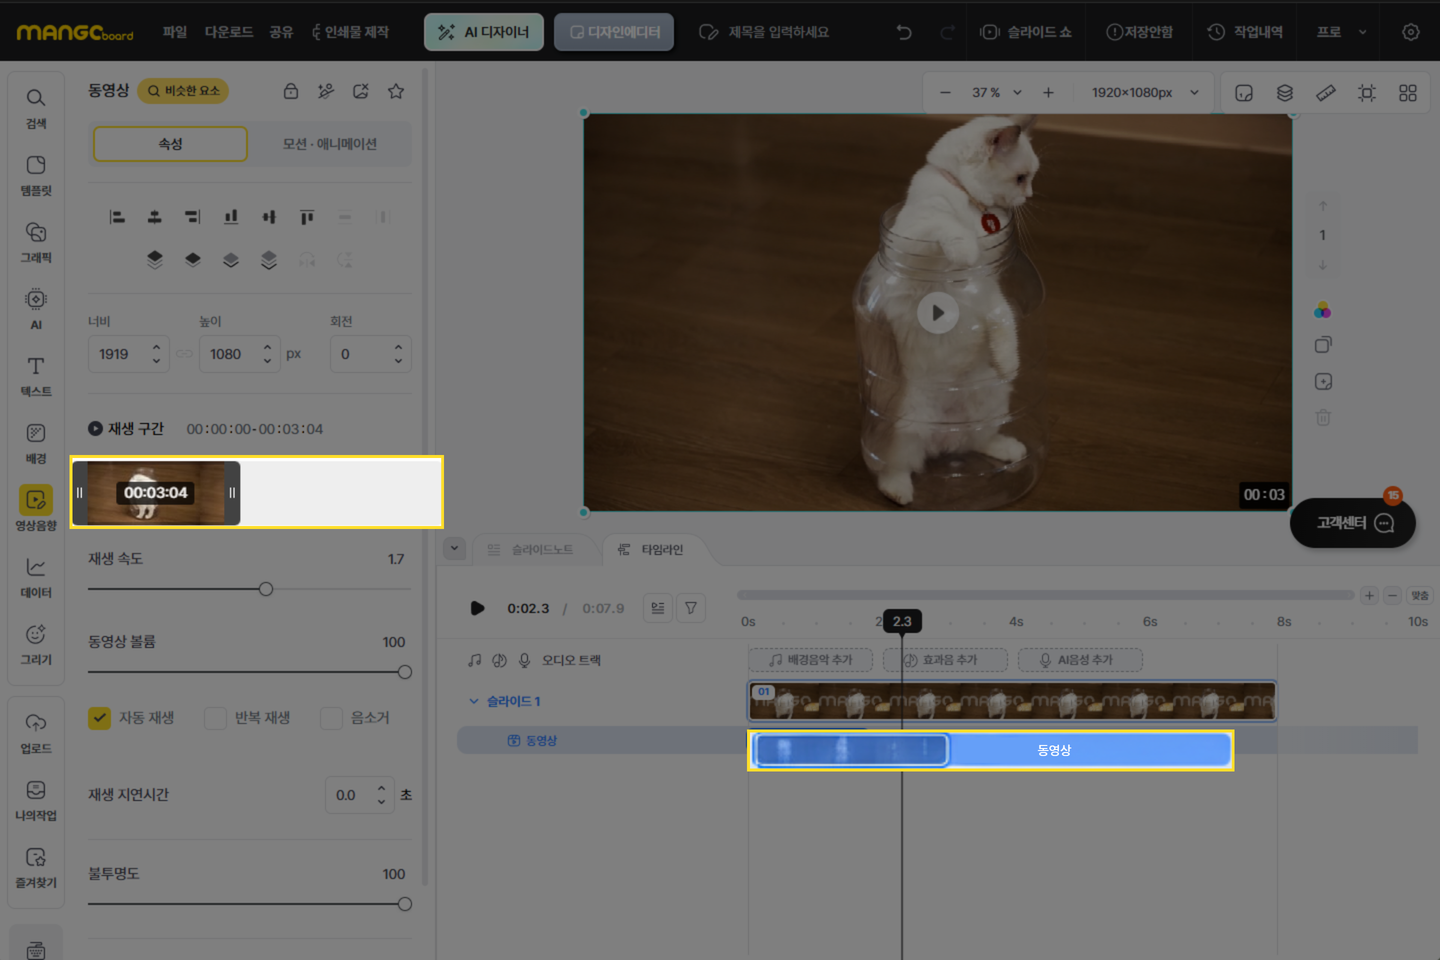Enable the 음소거 mute checkbox

[331, 718]
